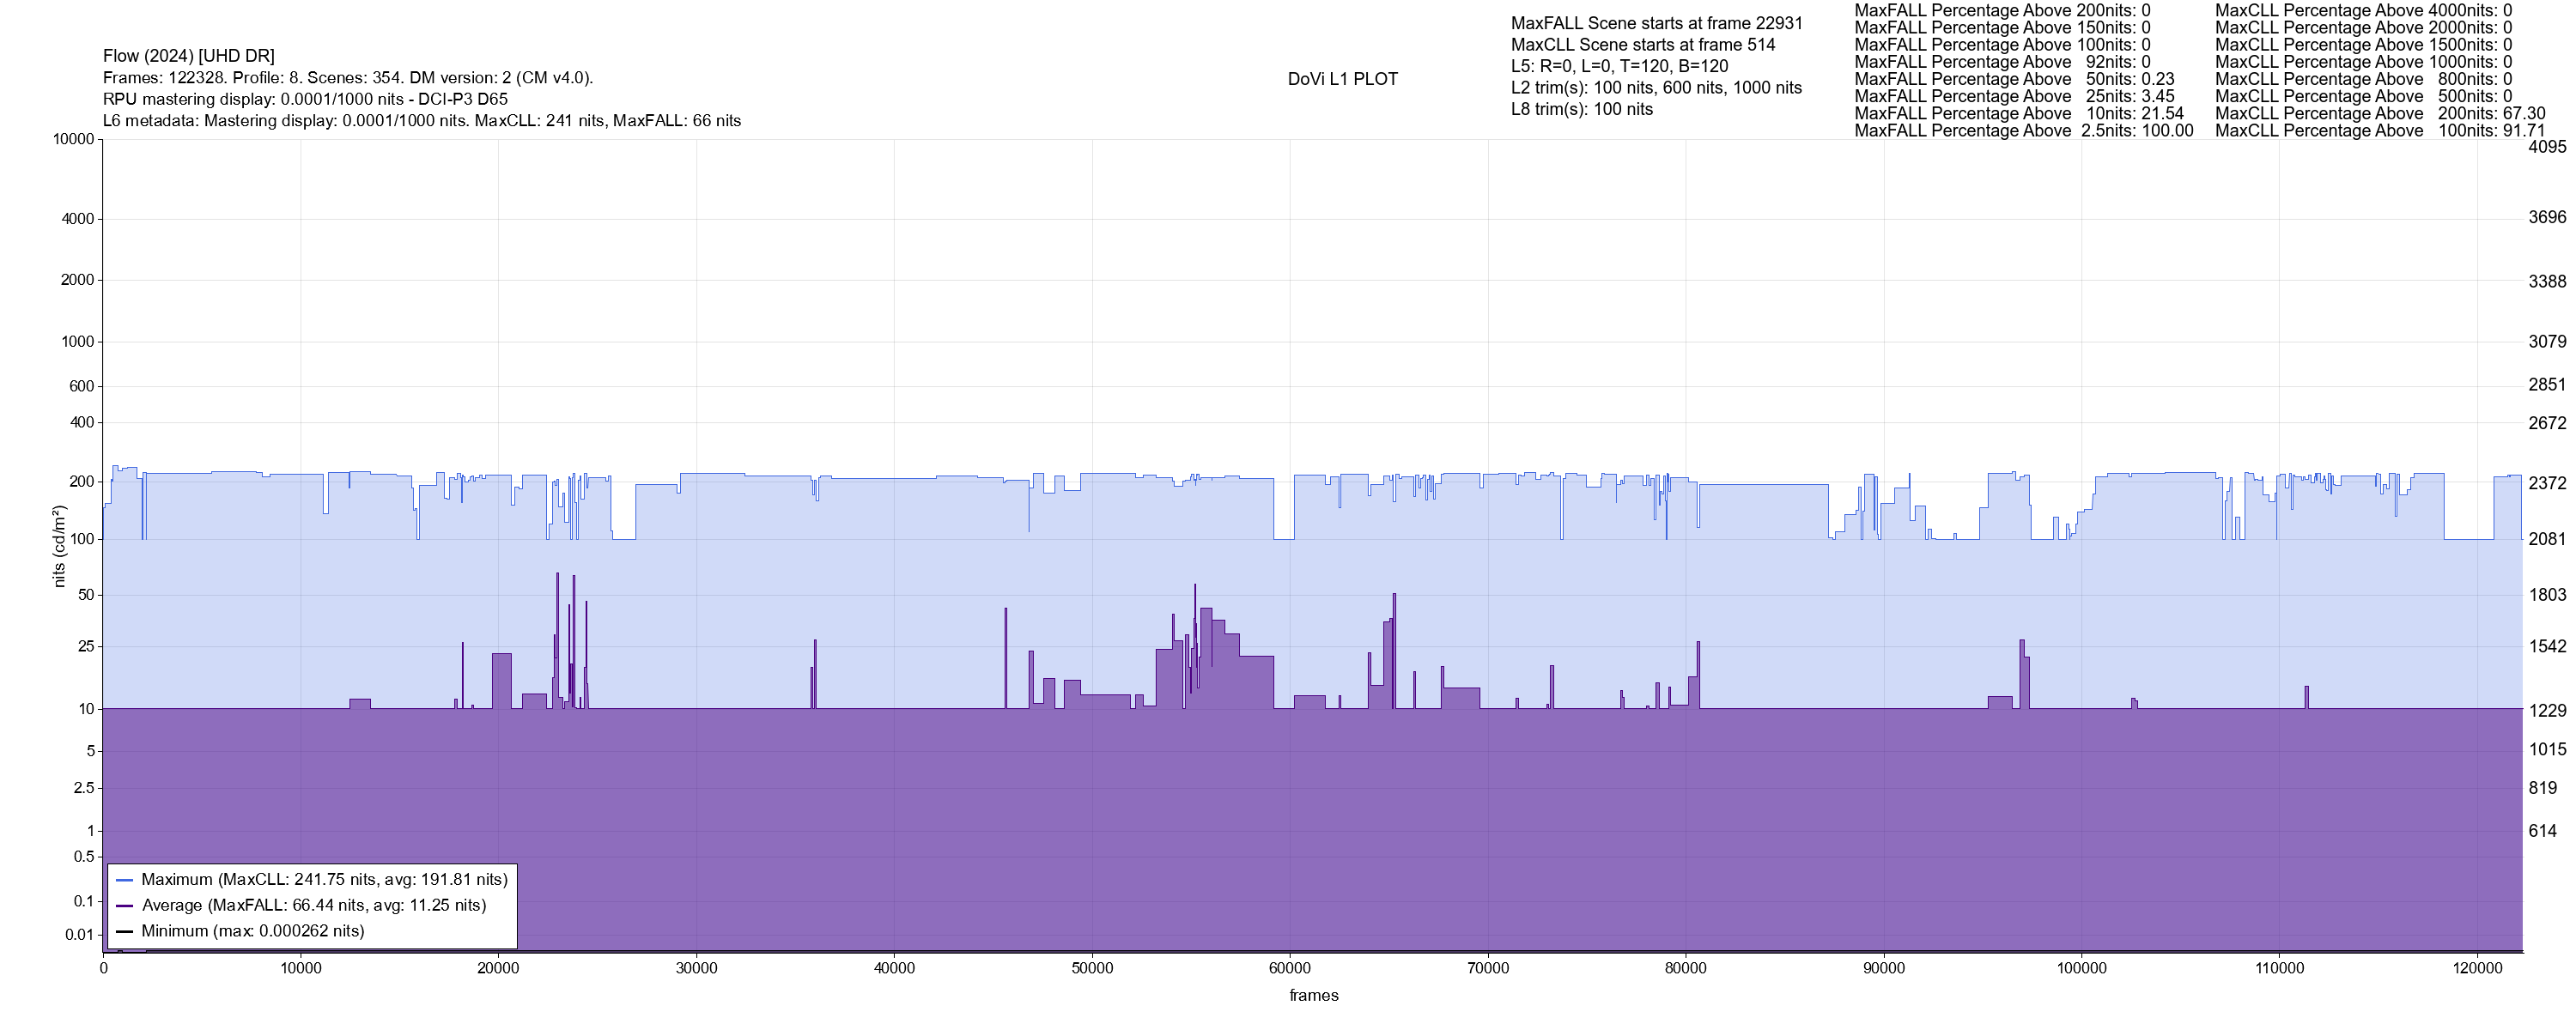
Task: Click the blue Maximum legend line swatch
Action: pos(125,881)
